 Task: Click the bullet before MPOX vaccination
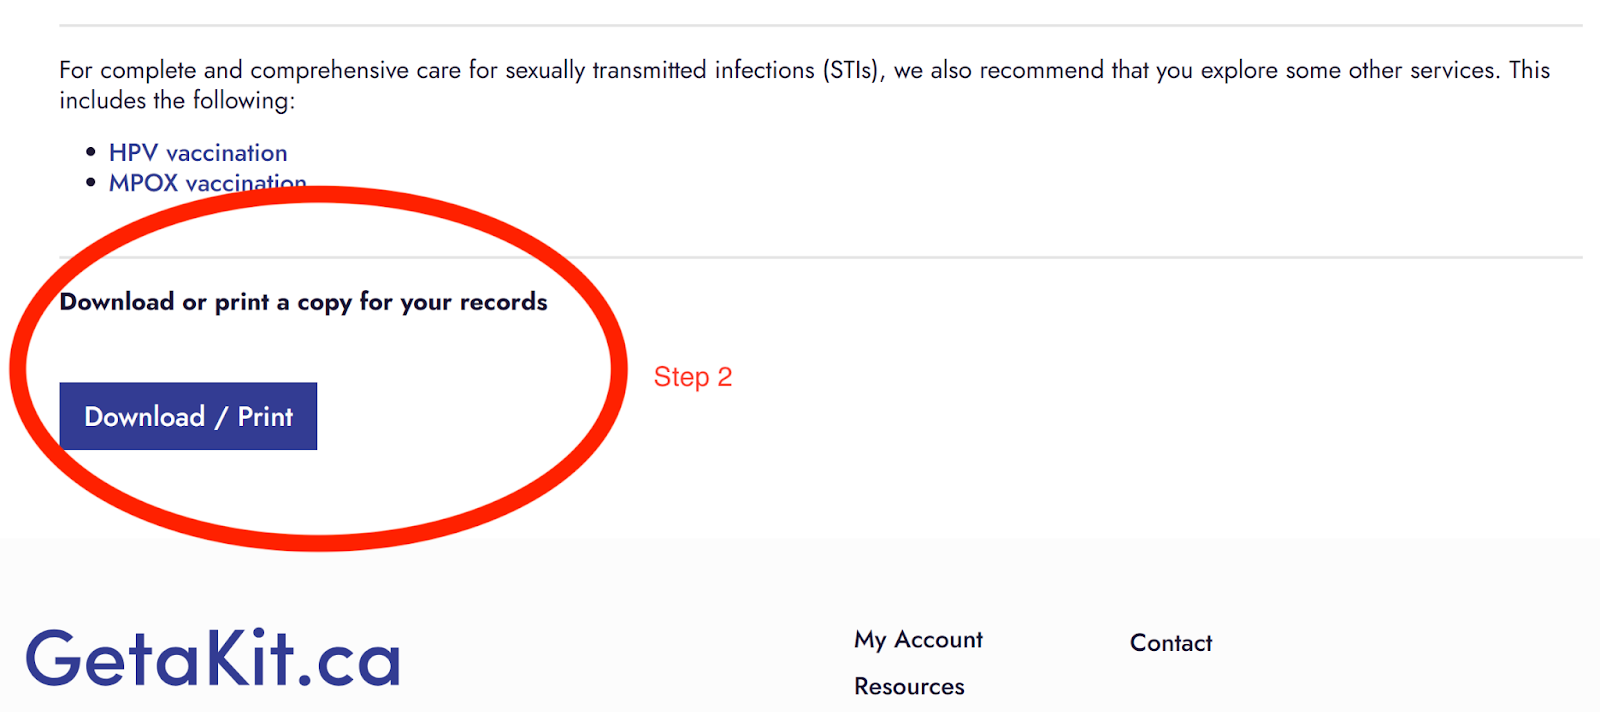tap(91, 182)
